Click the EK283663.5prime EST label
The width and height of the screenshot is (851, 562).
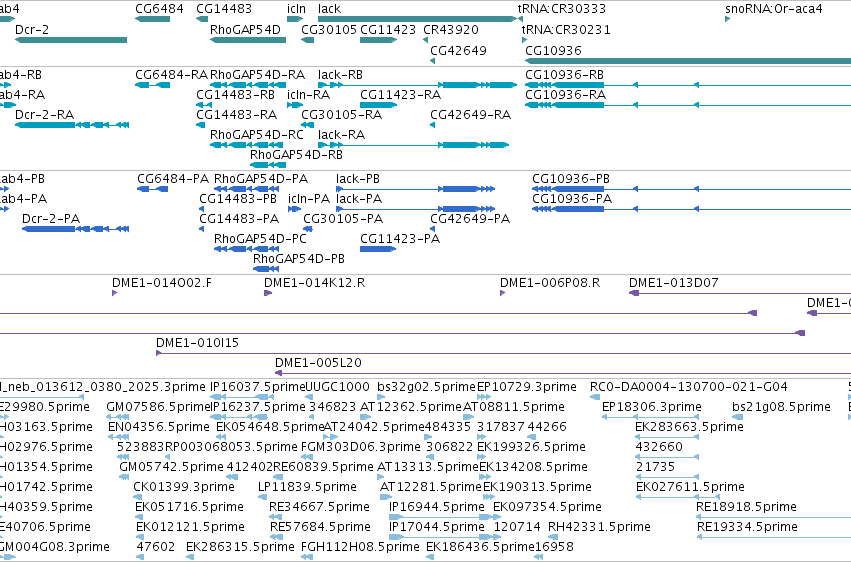click(689, 427)
